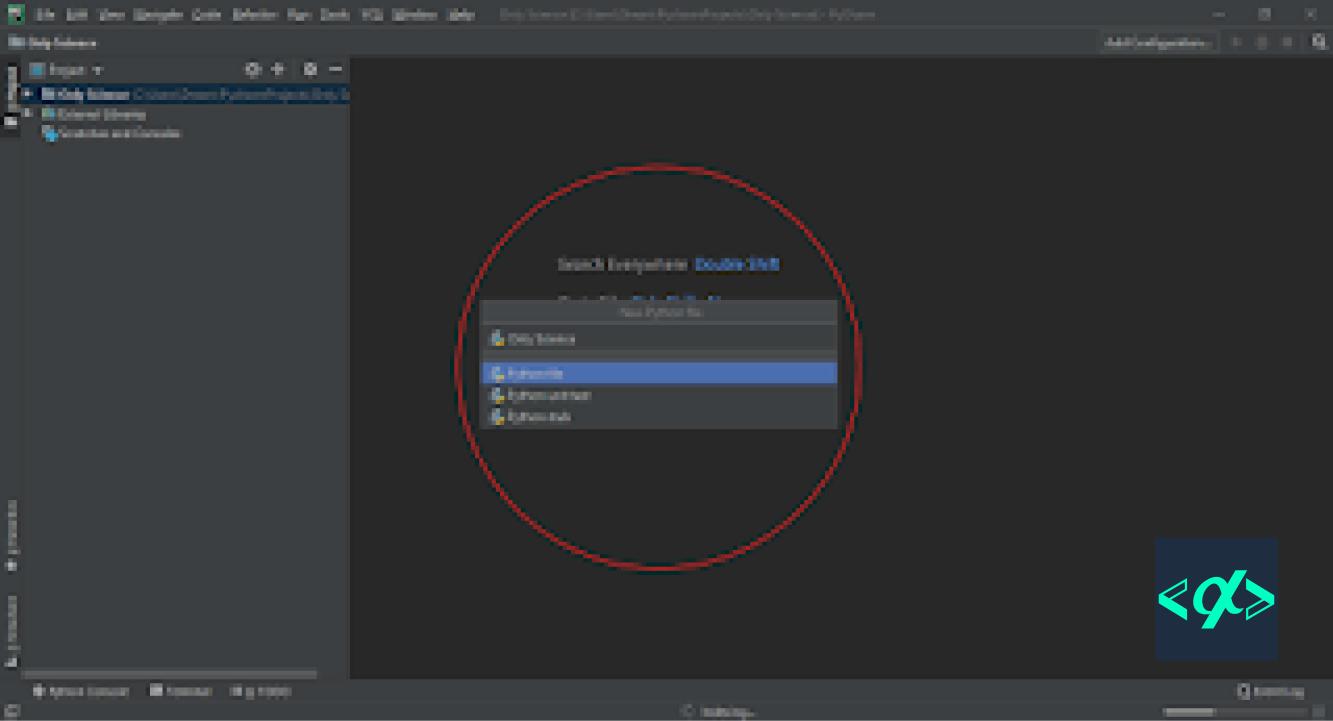Click the settings gear in the Project panel
This screenshot has width=1333, height=721.
(310, 69)
